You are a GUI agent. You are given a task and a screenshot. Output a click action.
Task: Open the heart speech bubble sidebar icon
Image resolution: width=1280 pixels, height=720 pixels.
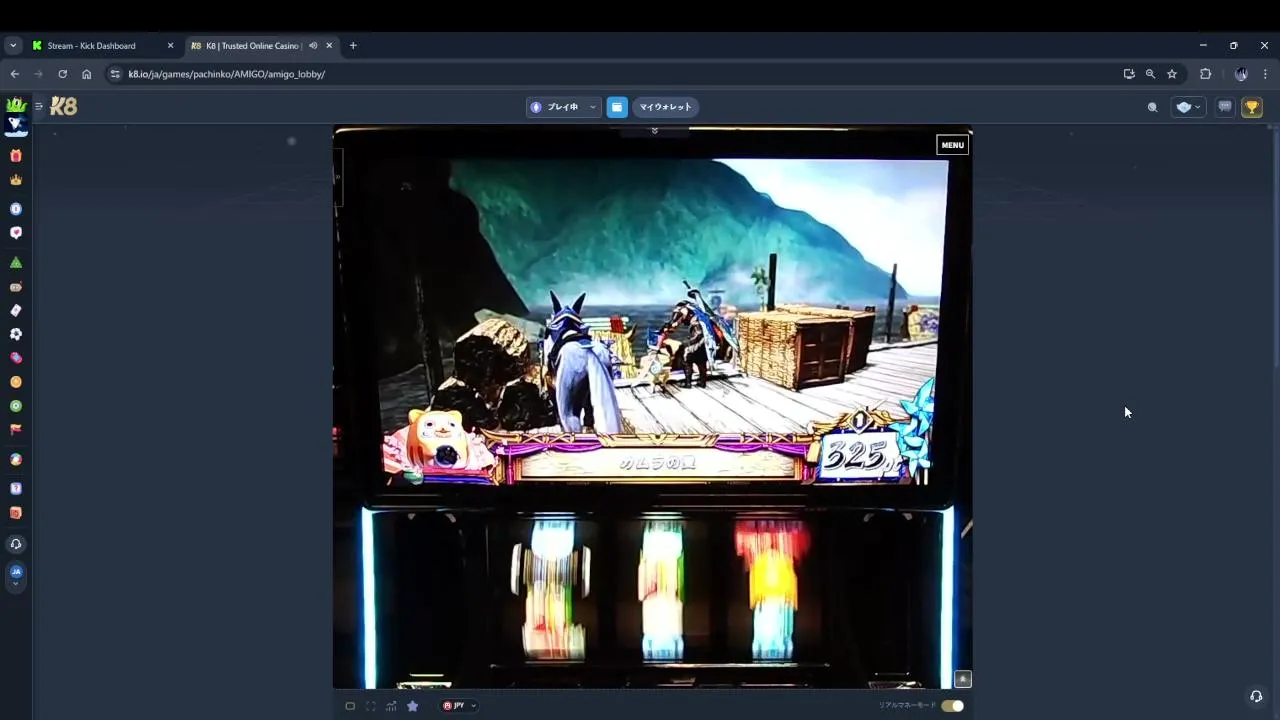(16, 233)
